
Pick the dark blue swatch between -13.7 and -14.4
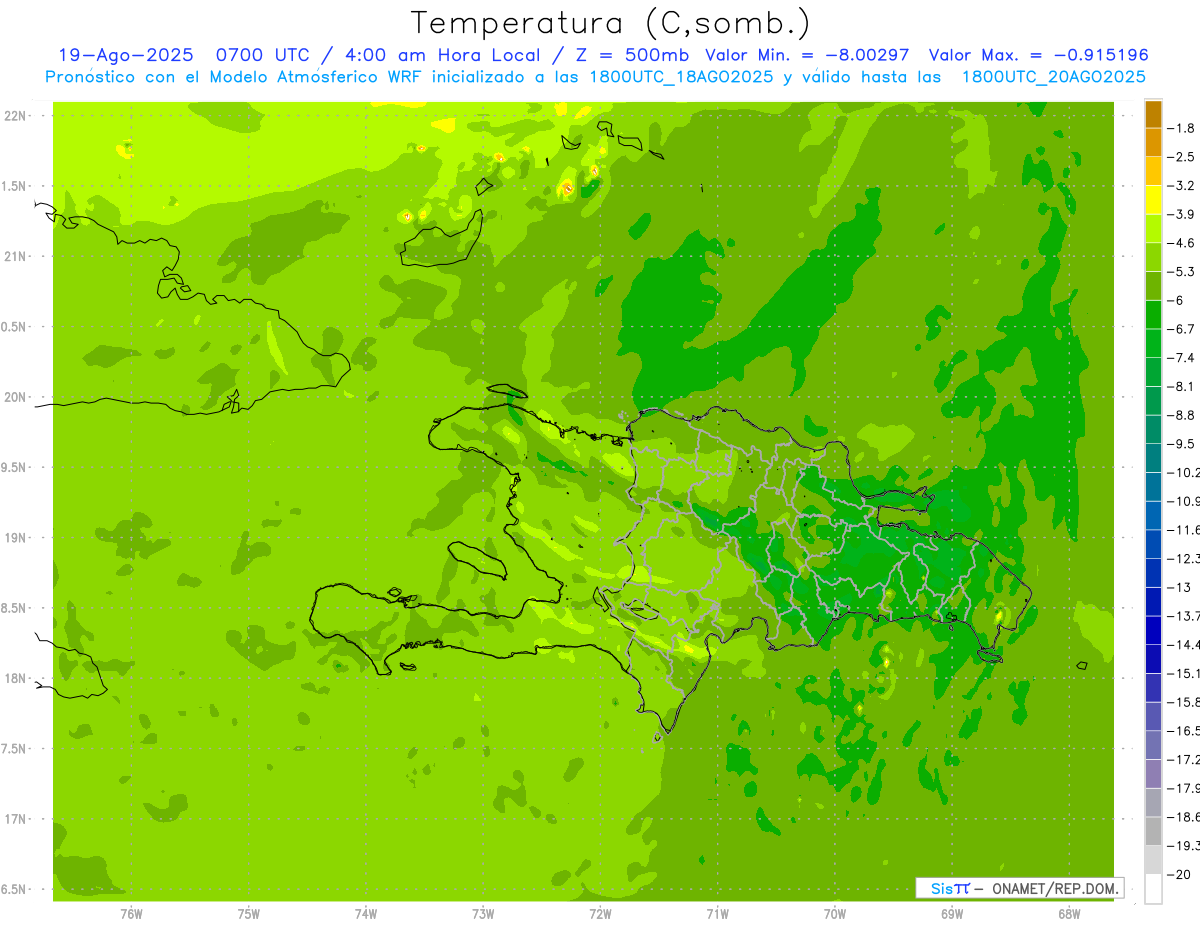pos(1153,630)
